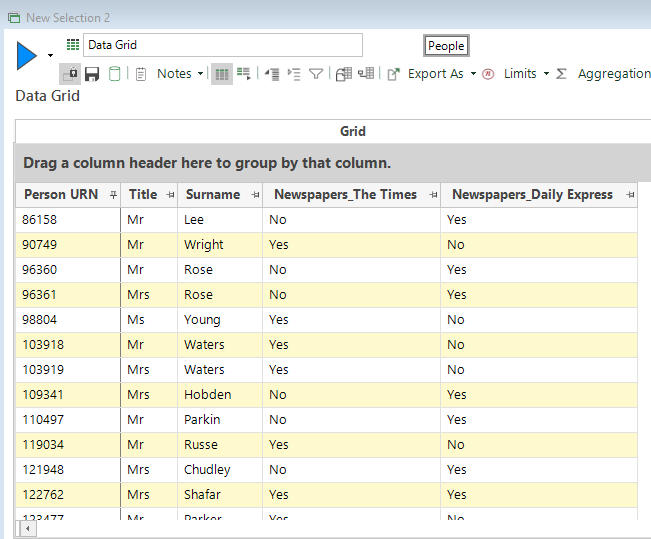Viewport: 651px width, 539px height.
Task: Click the Grid band header
Action: tap(352, 131)
